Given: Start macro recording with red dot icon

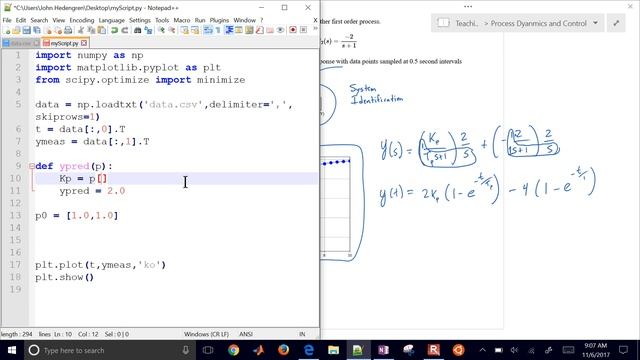Looking at the screenshot, I should (293, 30).
